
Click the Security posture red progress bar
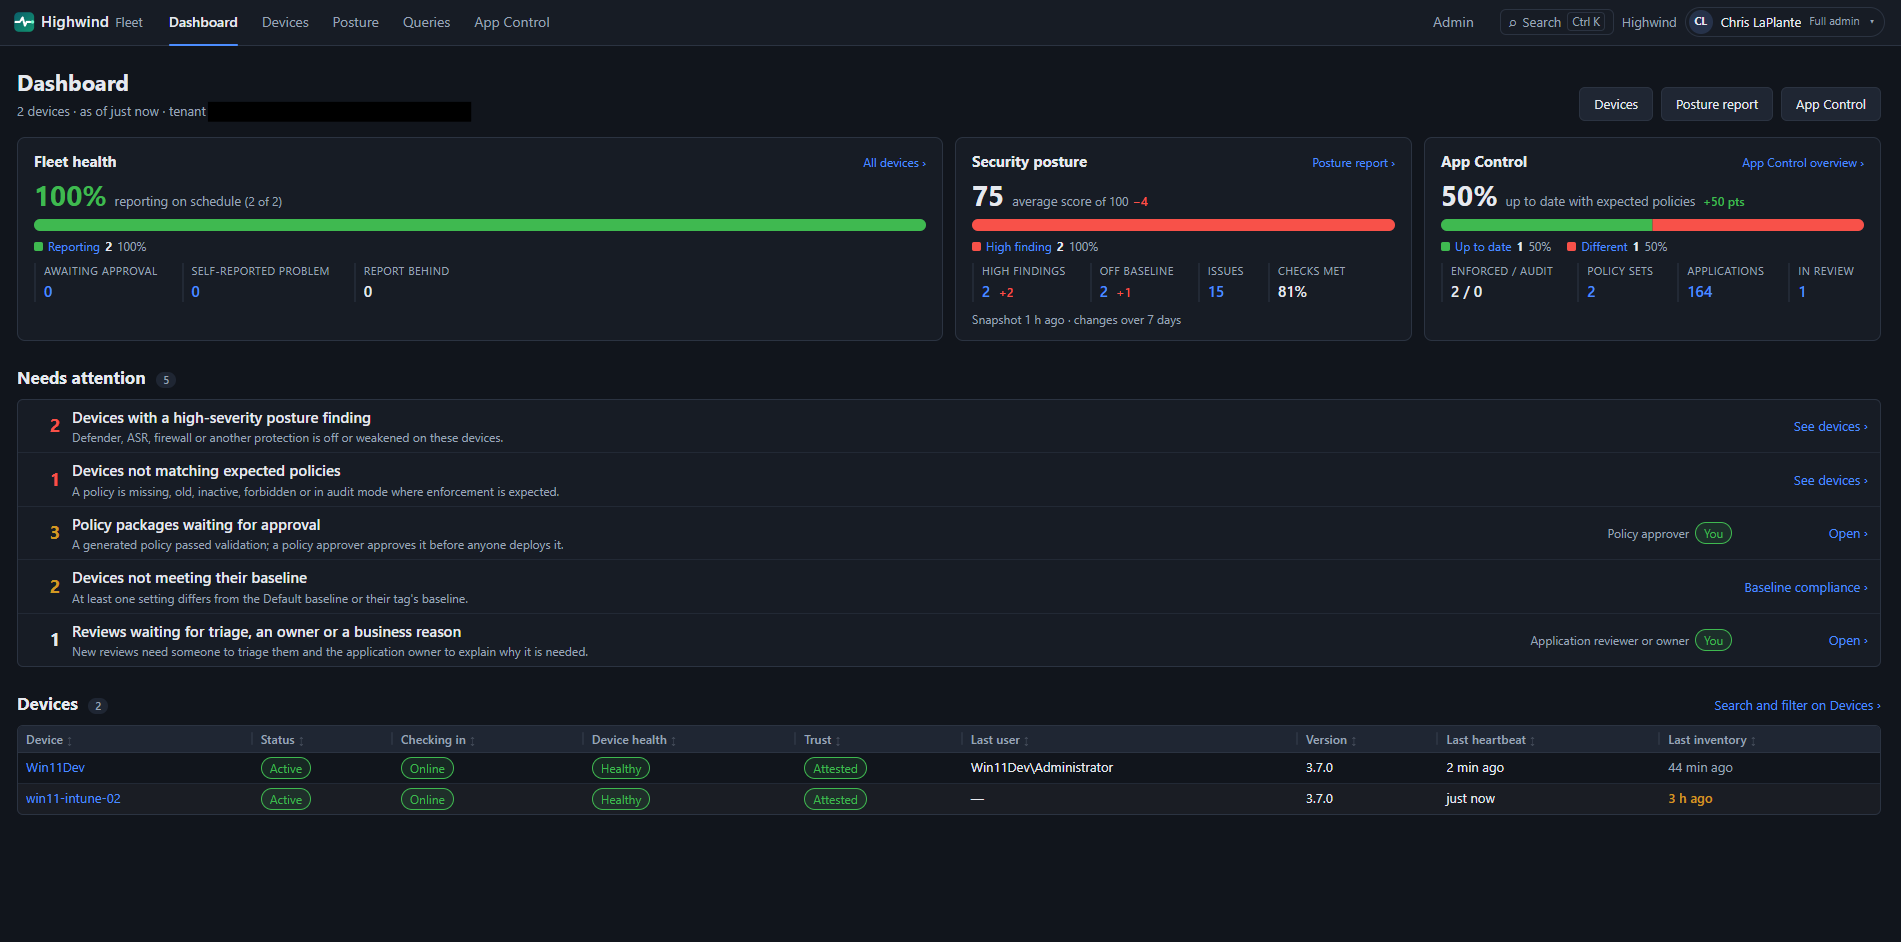point(1183,225)
